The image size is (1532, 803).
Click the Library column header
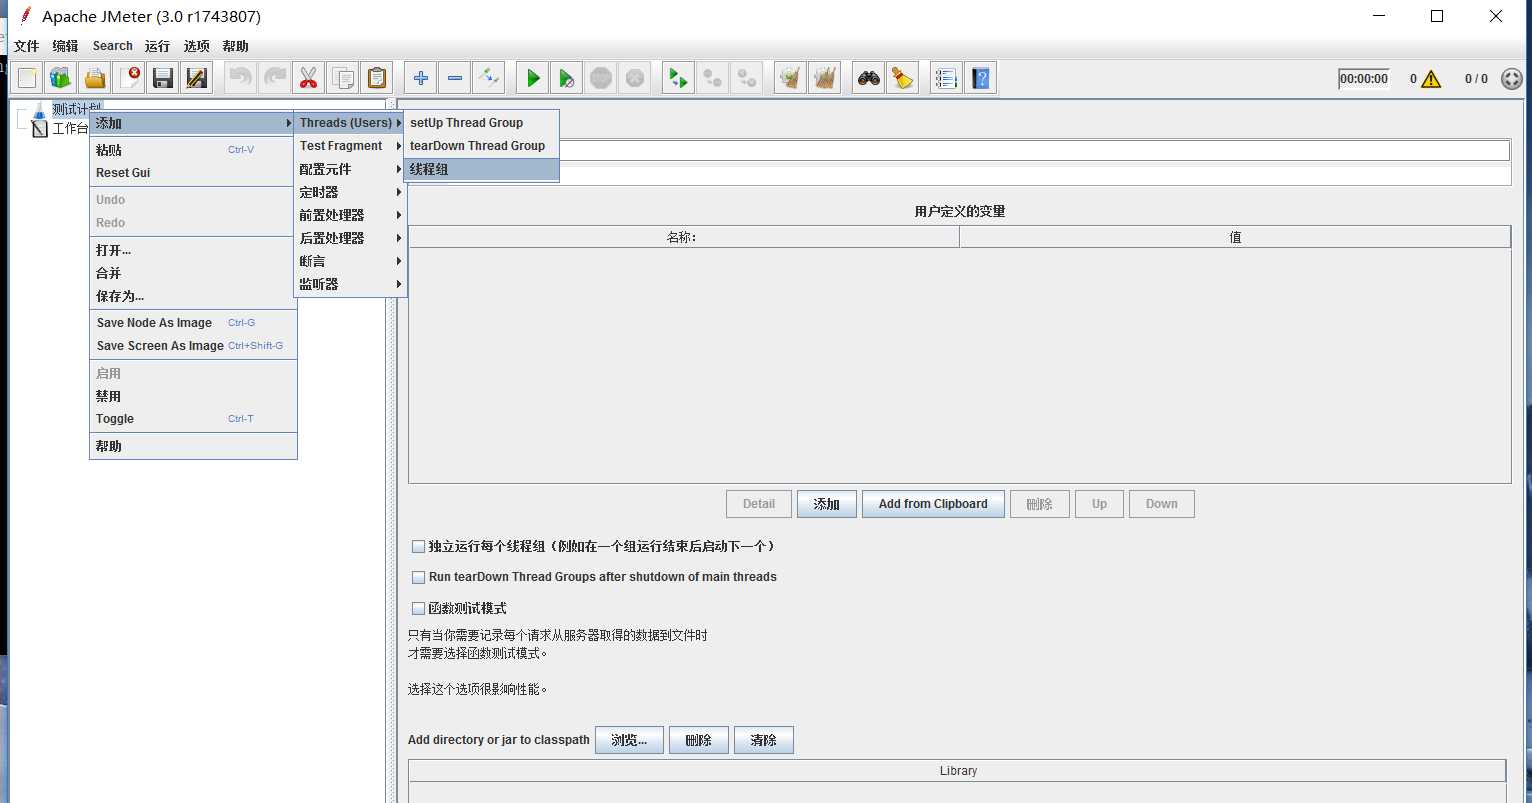coord(957,771)
